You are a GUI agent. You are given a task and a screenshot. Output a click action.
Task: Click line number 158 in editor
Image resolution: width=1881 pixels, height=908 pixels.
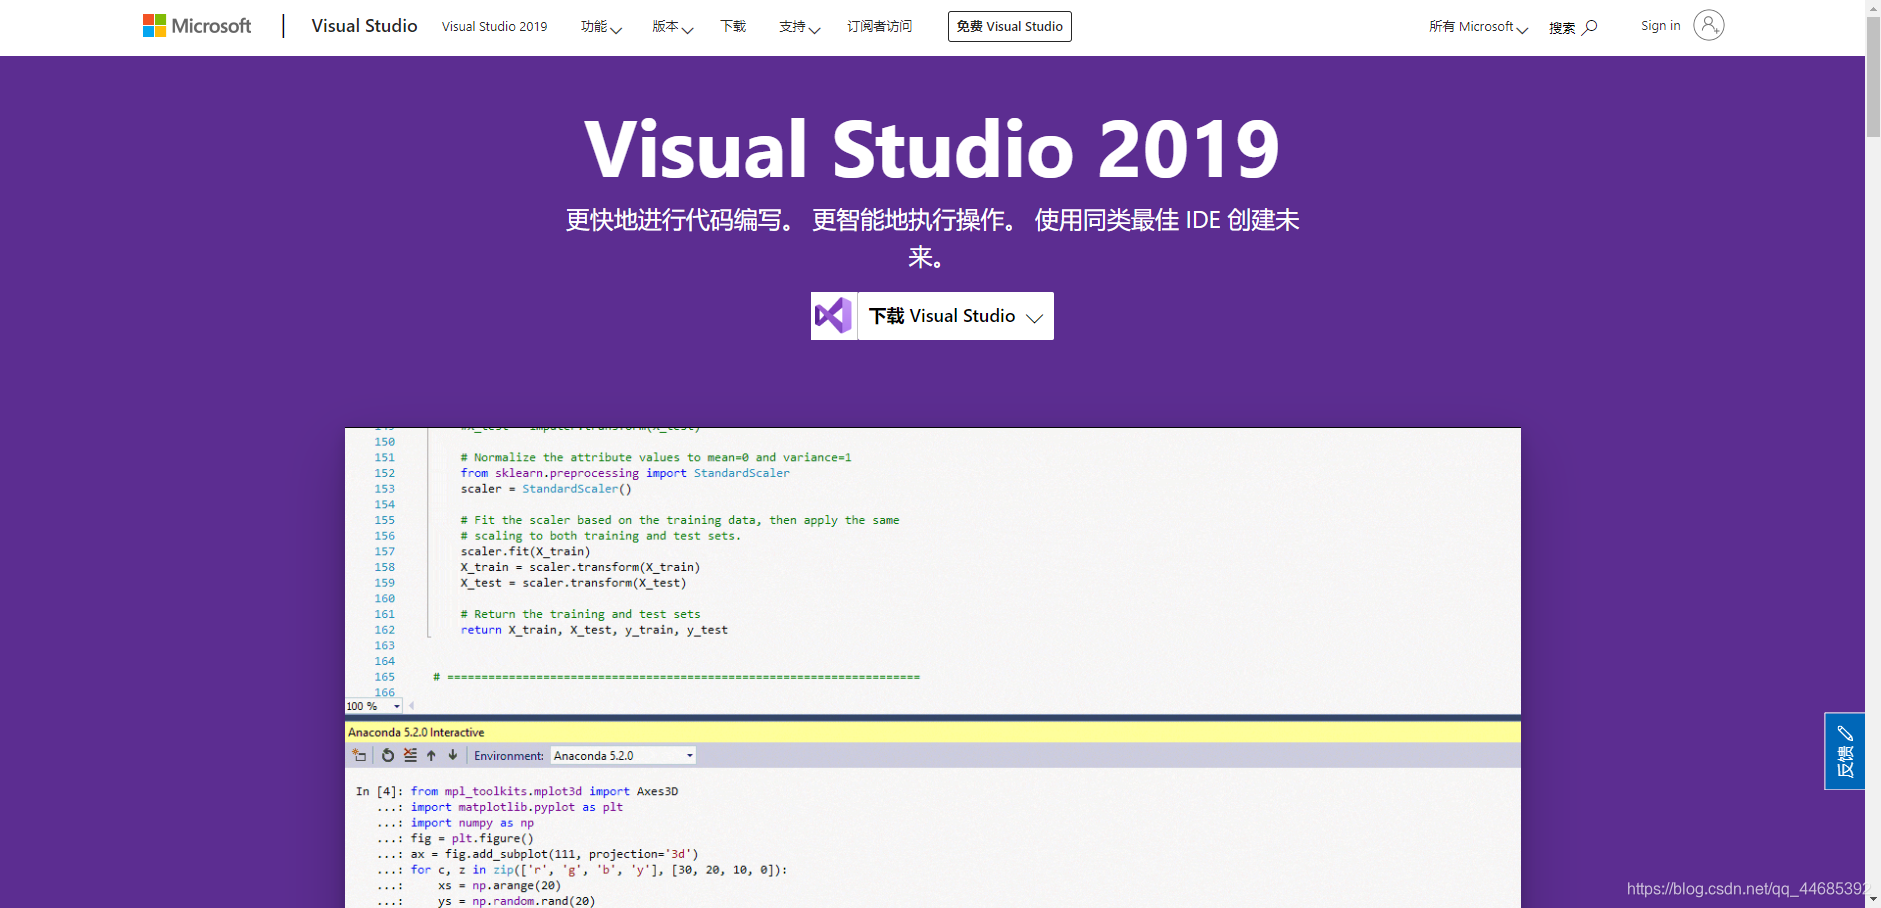[385, 567]
